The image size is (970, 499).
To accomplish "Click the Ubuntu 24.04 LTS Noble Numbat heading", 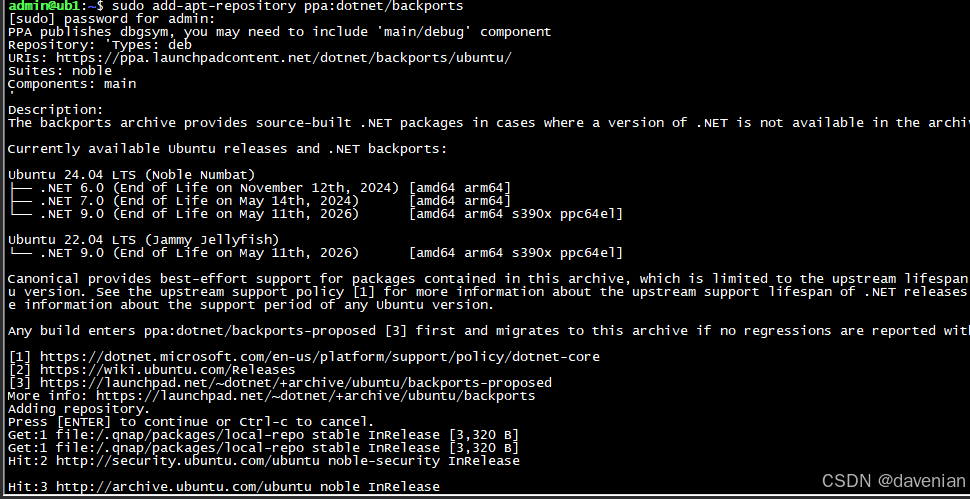I will 131,174.
